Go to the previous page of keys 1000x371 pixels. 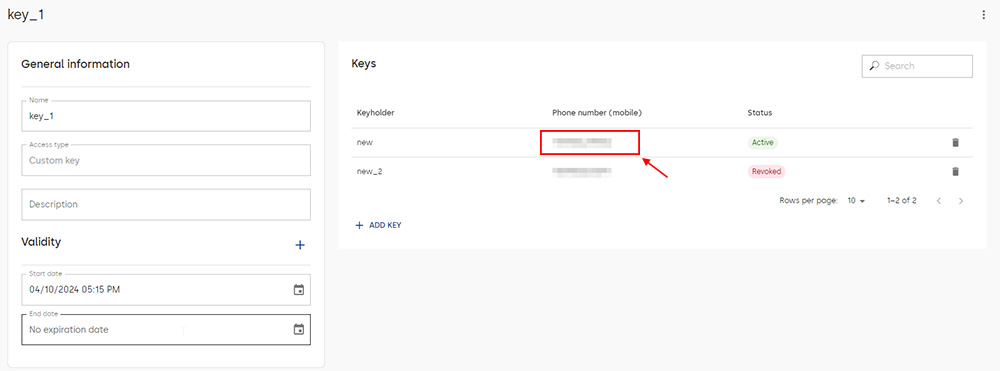coord(939,201)
